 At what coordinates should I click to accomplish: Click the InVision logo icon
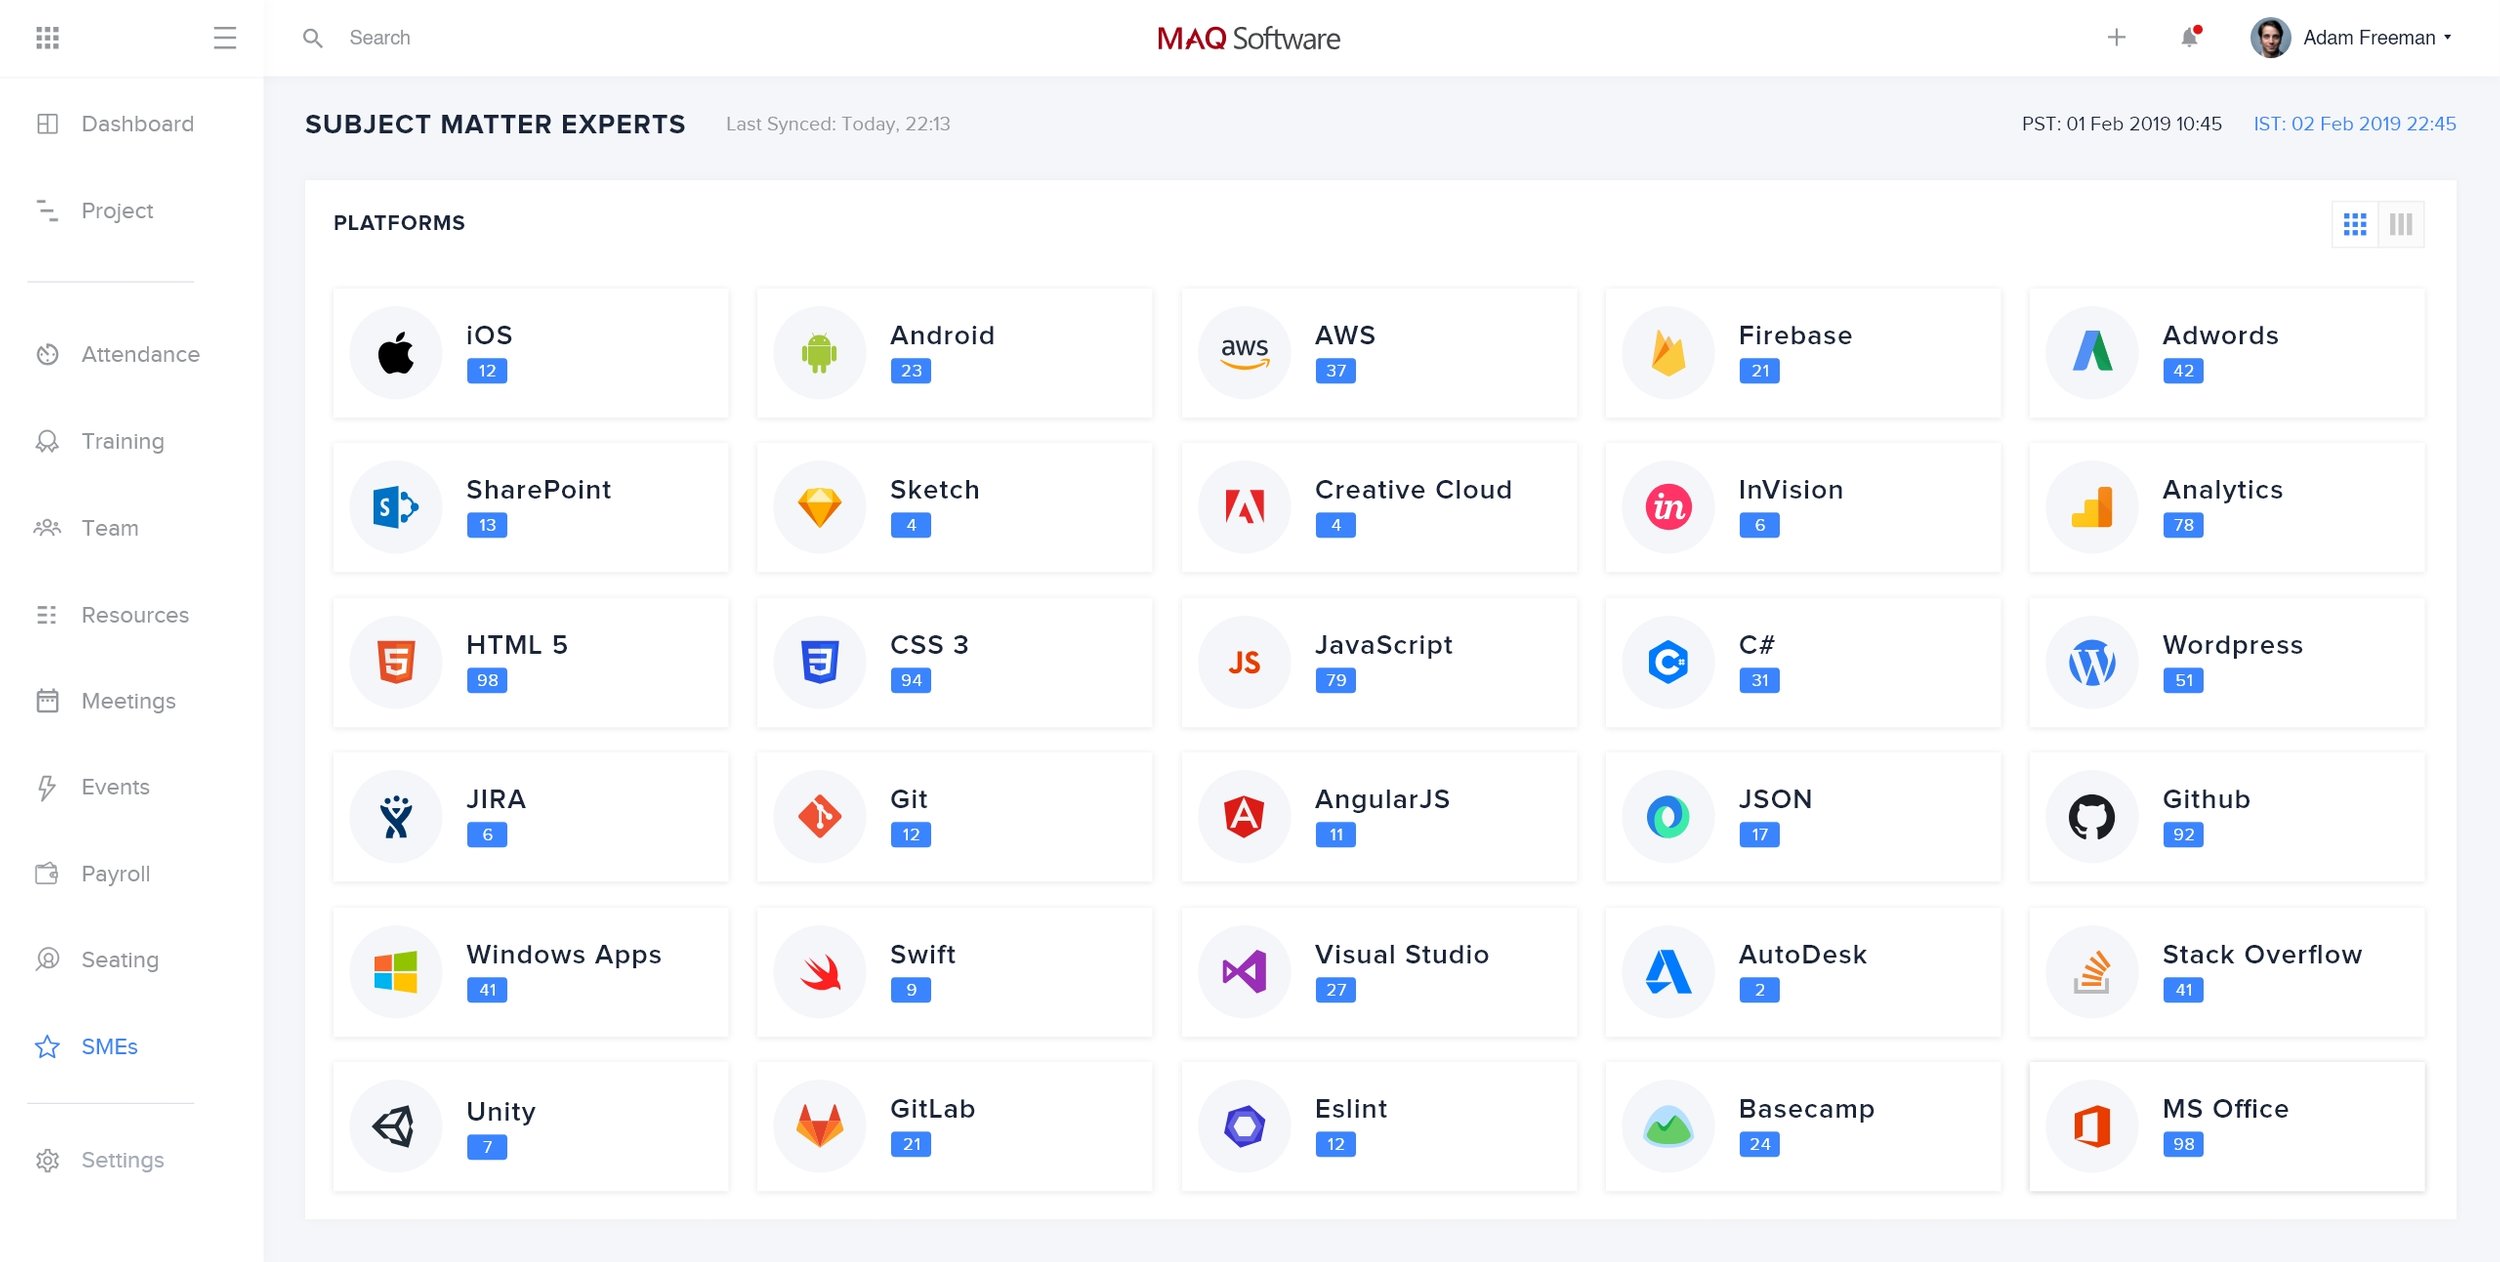[1668, 507]
